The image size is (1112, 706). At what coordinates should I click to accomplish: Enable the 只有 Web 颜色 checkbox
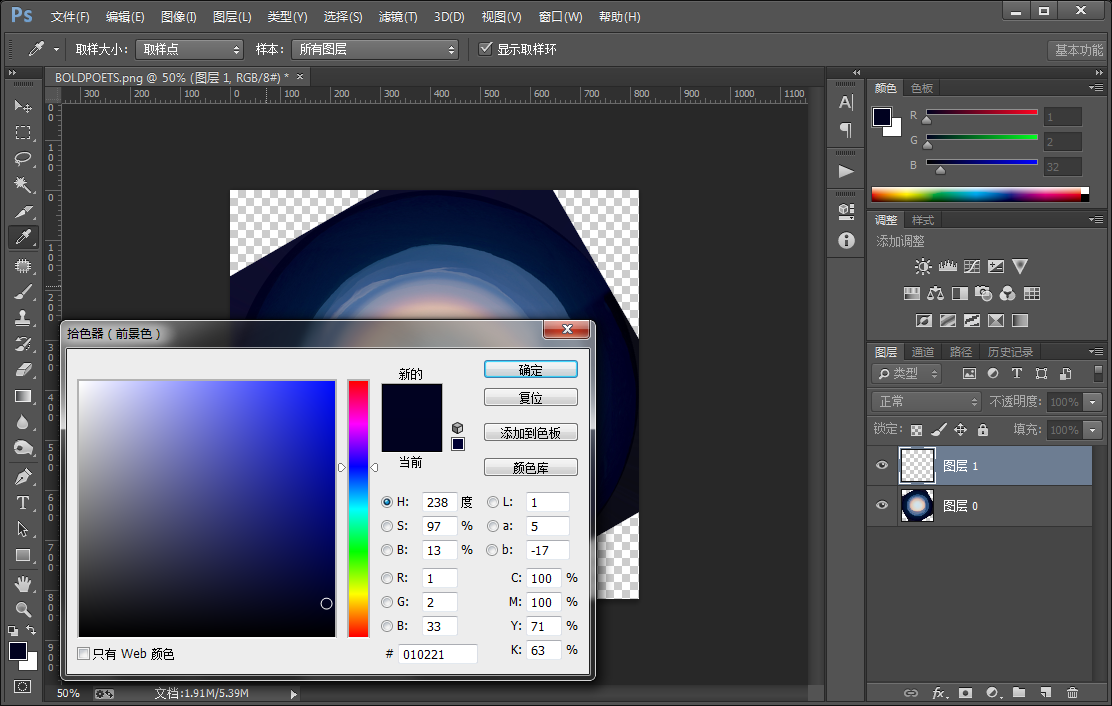click(84, 654)
